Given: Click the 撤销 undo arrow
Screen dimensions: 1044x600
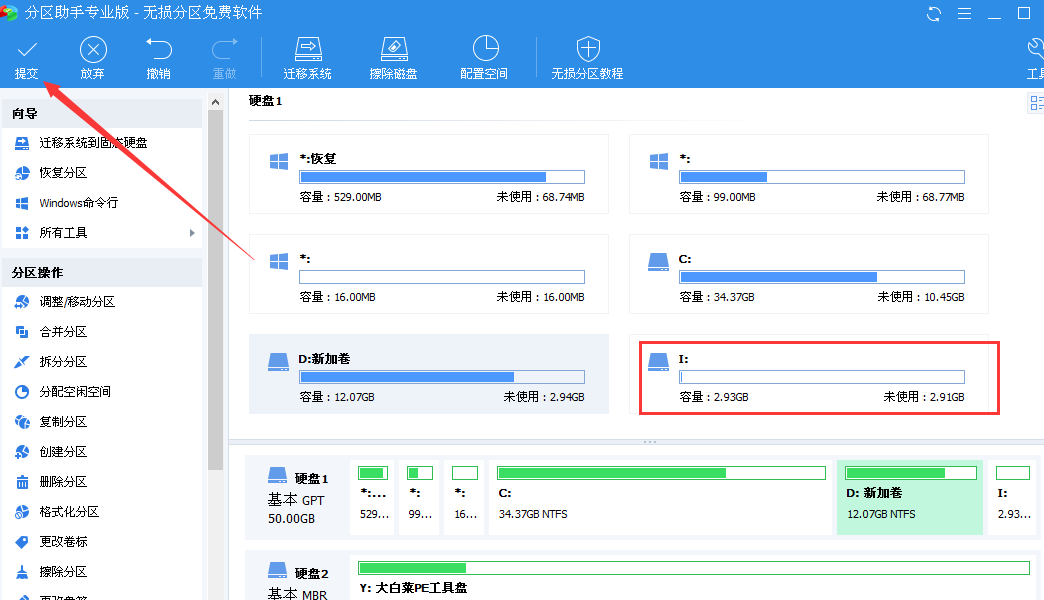Looking at the screenshot, I should click(x=158, y=50).
